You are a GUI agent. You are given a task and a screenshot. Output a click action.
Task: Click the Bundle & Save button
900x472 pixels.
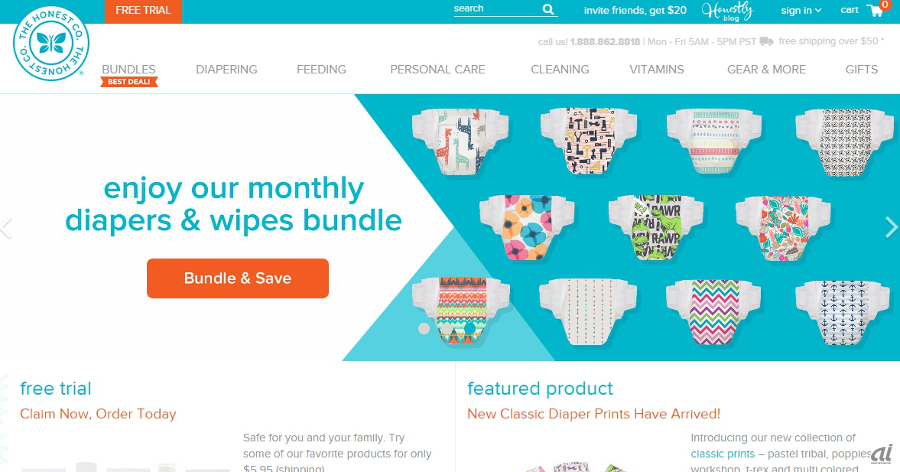point(238,278)
